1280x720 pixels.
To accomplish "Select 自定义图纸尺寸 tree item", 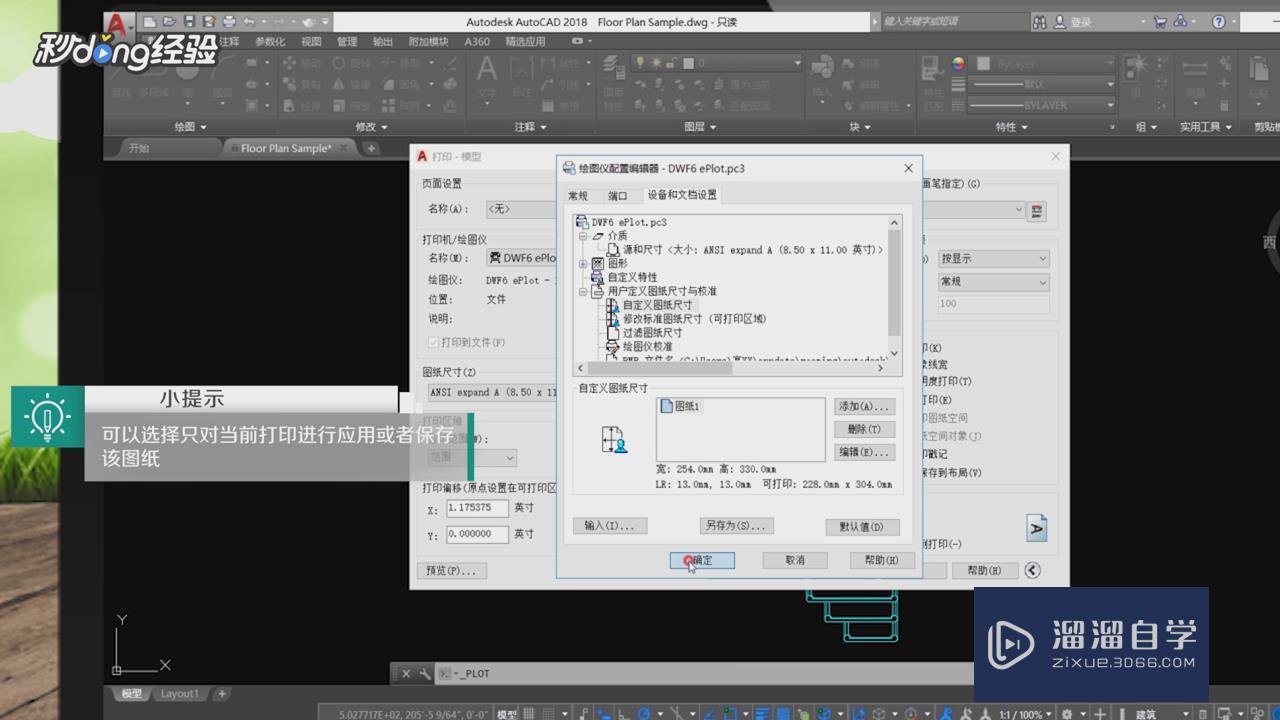I will (657, 305).
